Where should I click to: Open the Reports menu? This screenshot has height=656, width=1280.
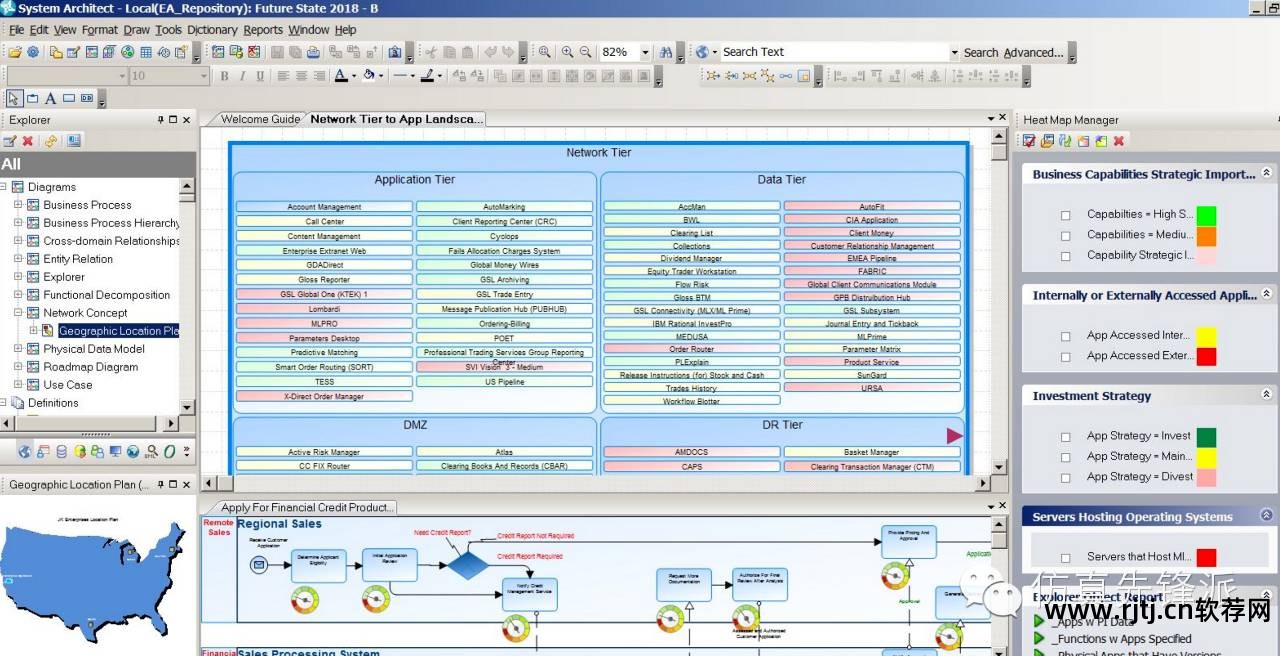(263, 30)
